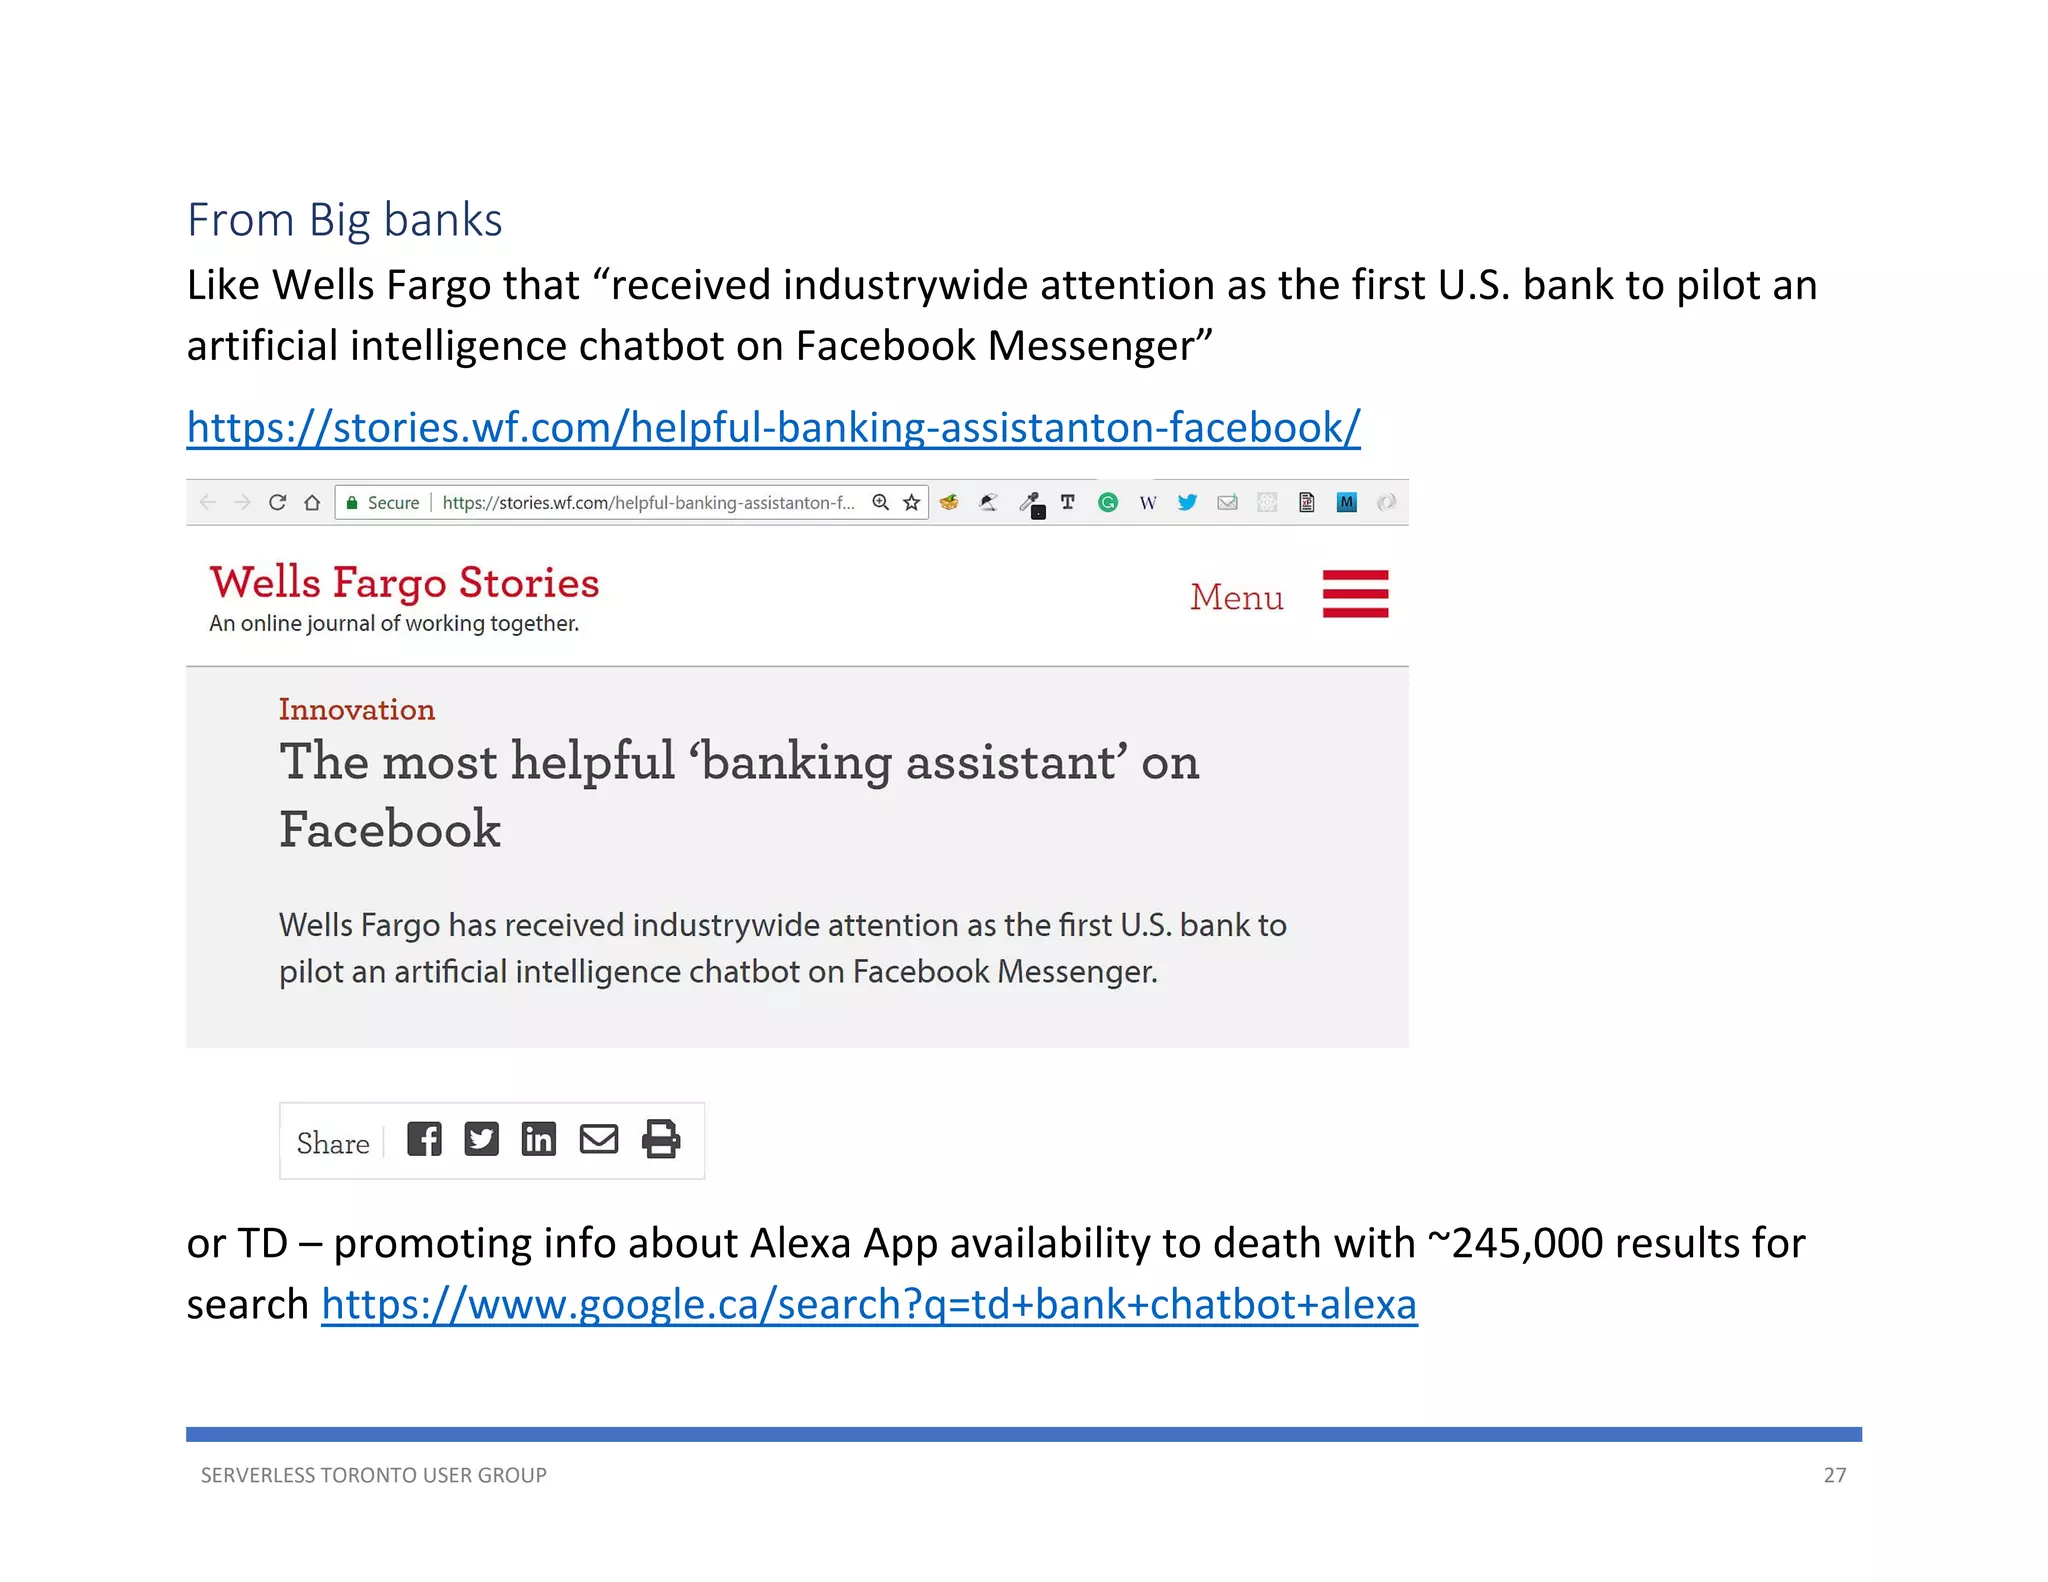Share the article by email icon

pyautogui.click(x=599, y=1139)
